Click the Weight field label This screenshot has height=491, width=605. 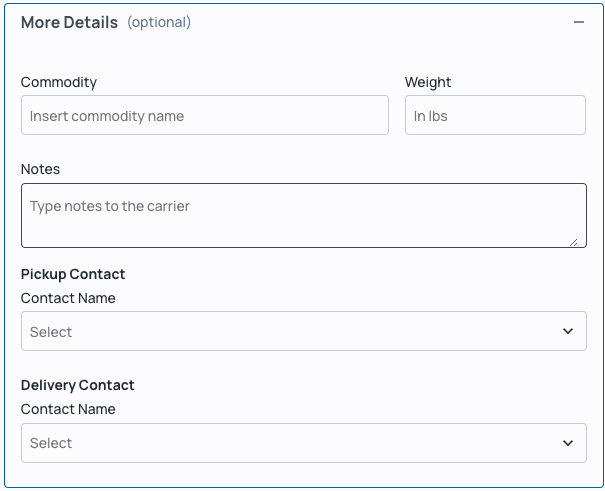[428, 82]
